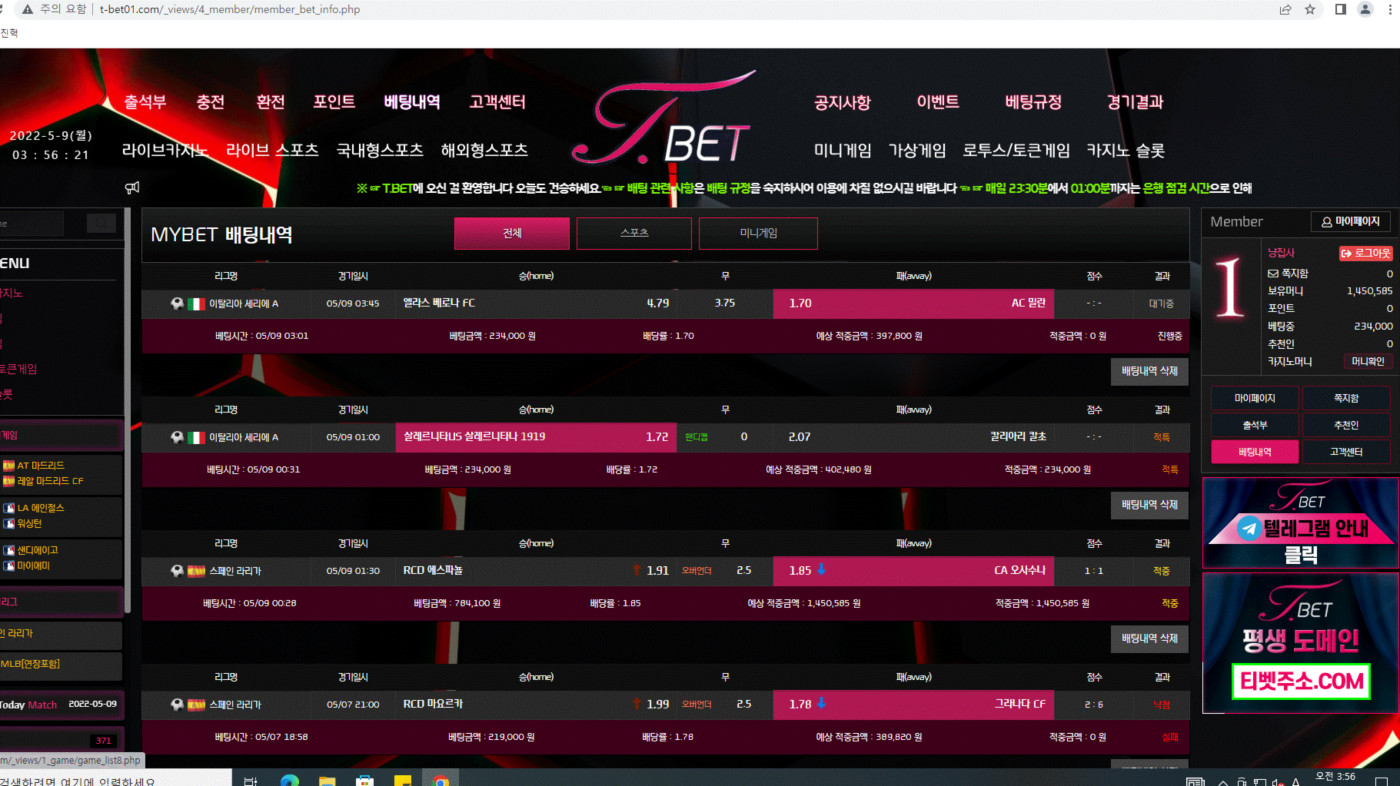The height and width of the screenshot is (786, 1400).
Task: Open 로투스/토큰게임 menu item
Action: point(1016,150)
